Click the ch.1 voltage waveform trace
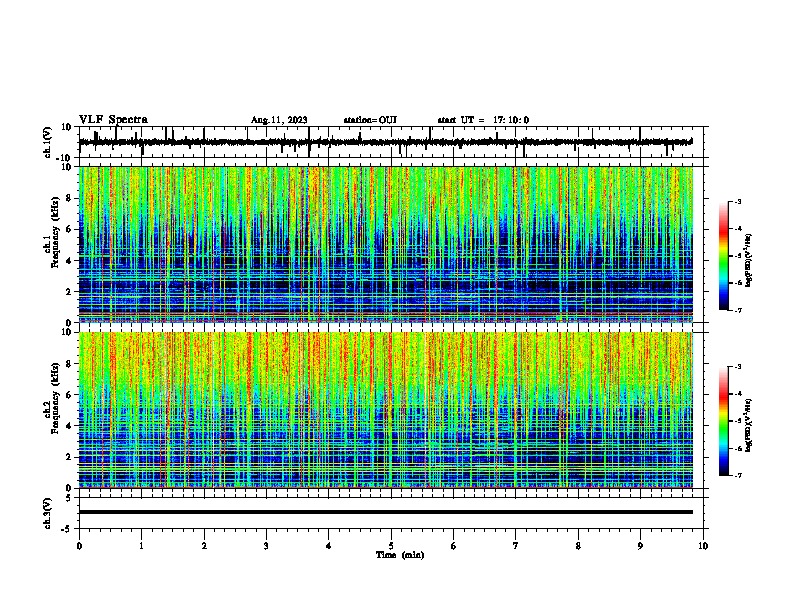 click(x=385, y=142)
